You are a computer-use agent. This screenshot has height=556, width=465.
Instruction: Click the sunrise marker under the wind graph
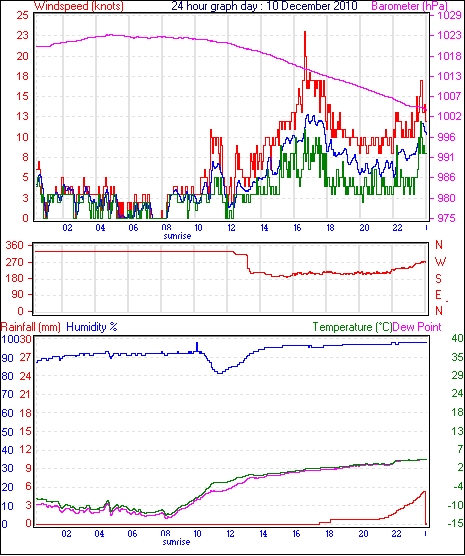click(x=177, y=236)
